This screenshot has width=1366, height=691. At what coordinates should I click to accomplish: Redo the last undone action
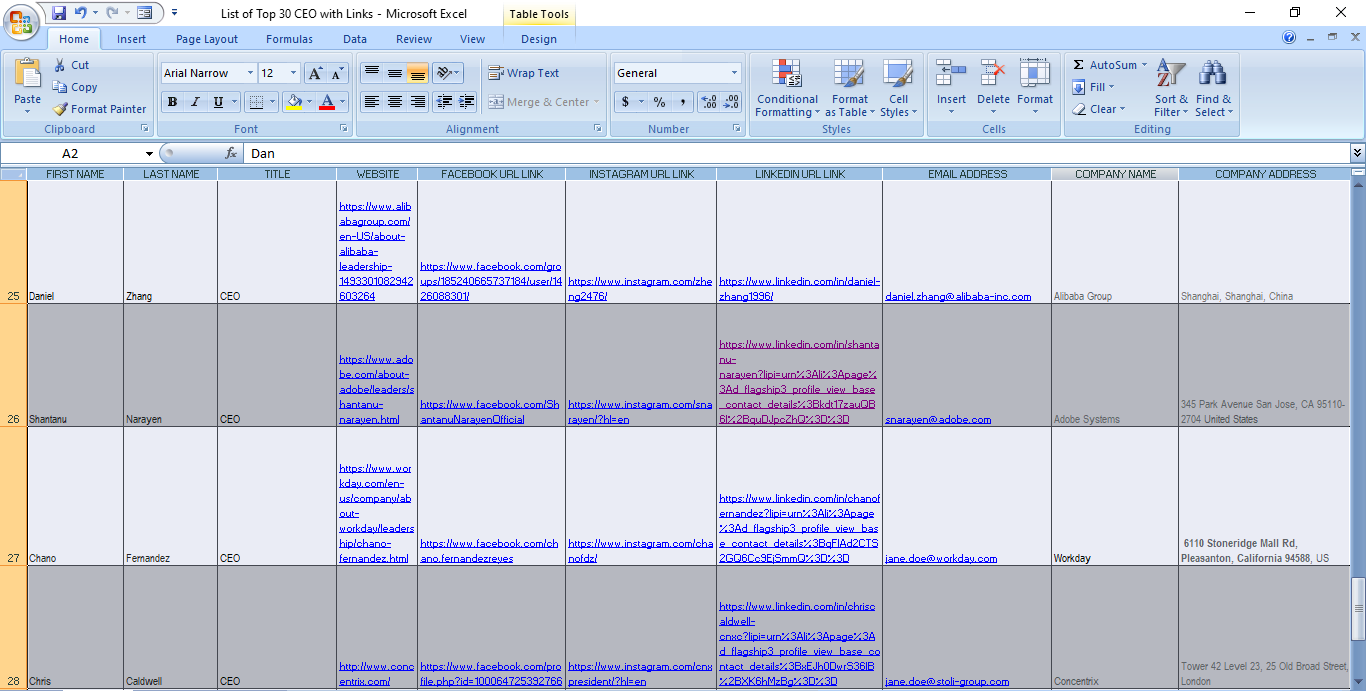tap(112, 13)
